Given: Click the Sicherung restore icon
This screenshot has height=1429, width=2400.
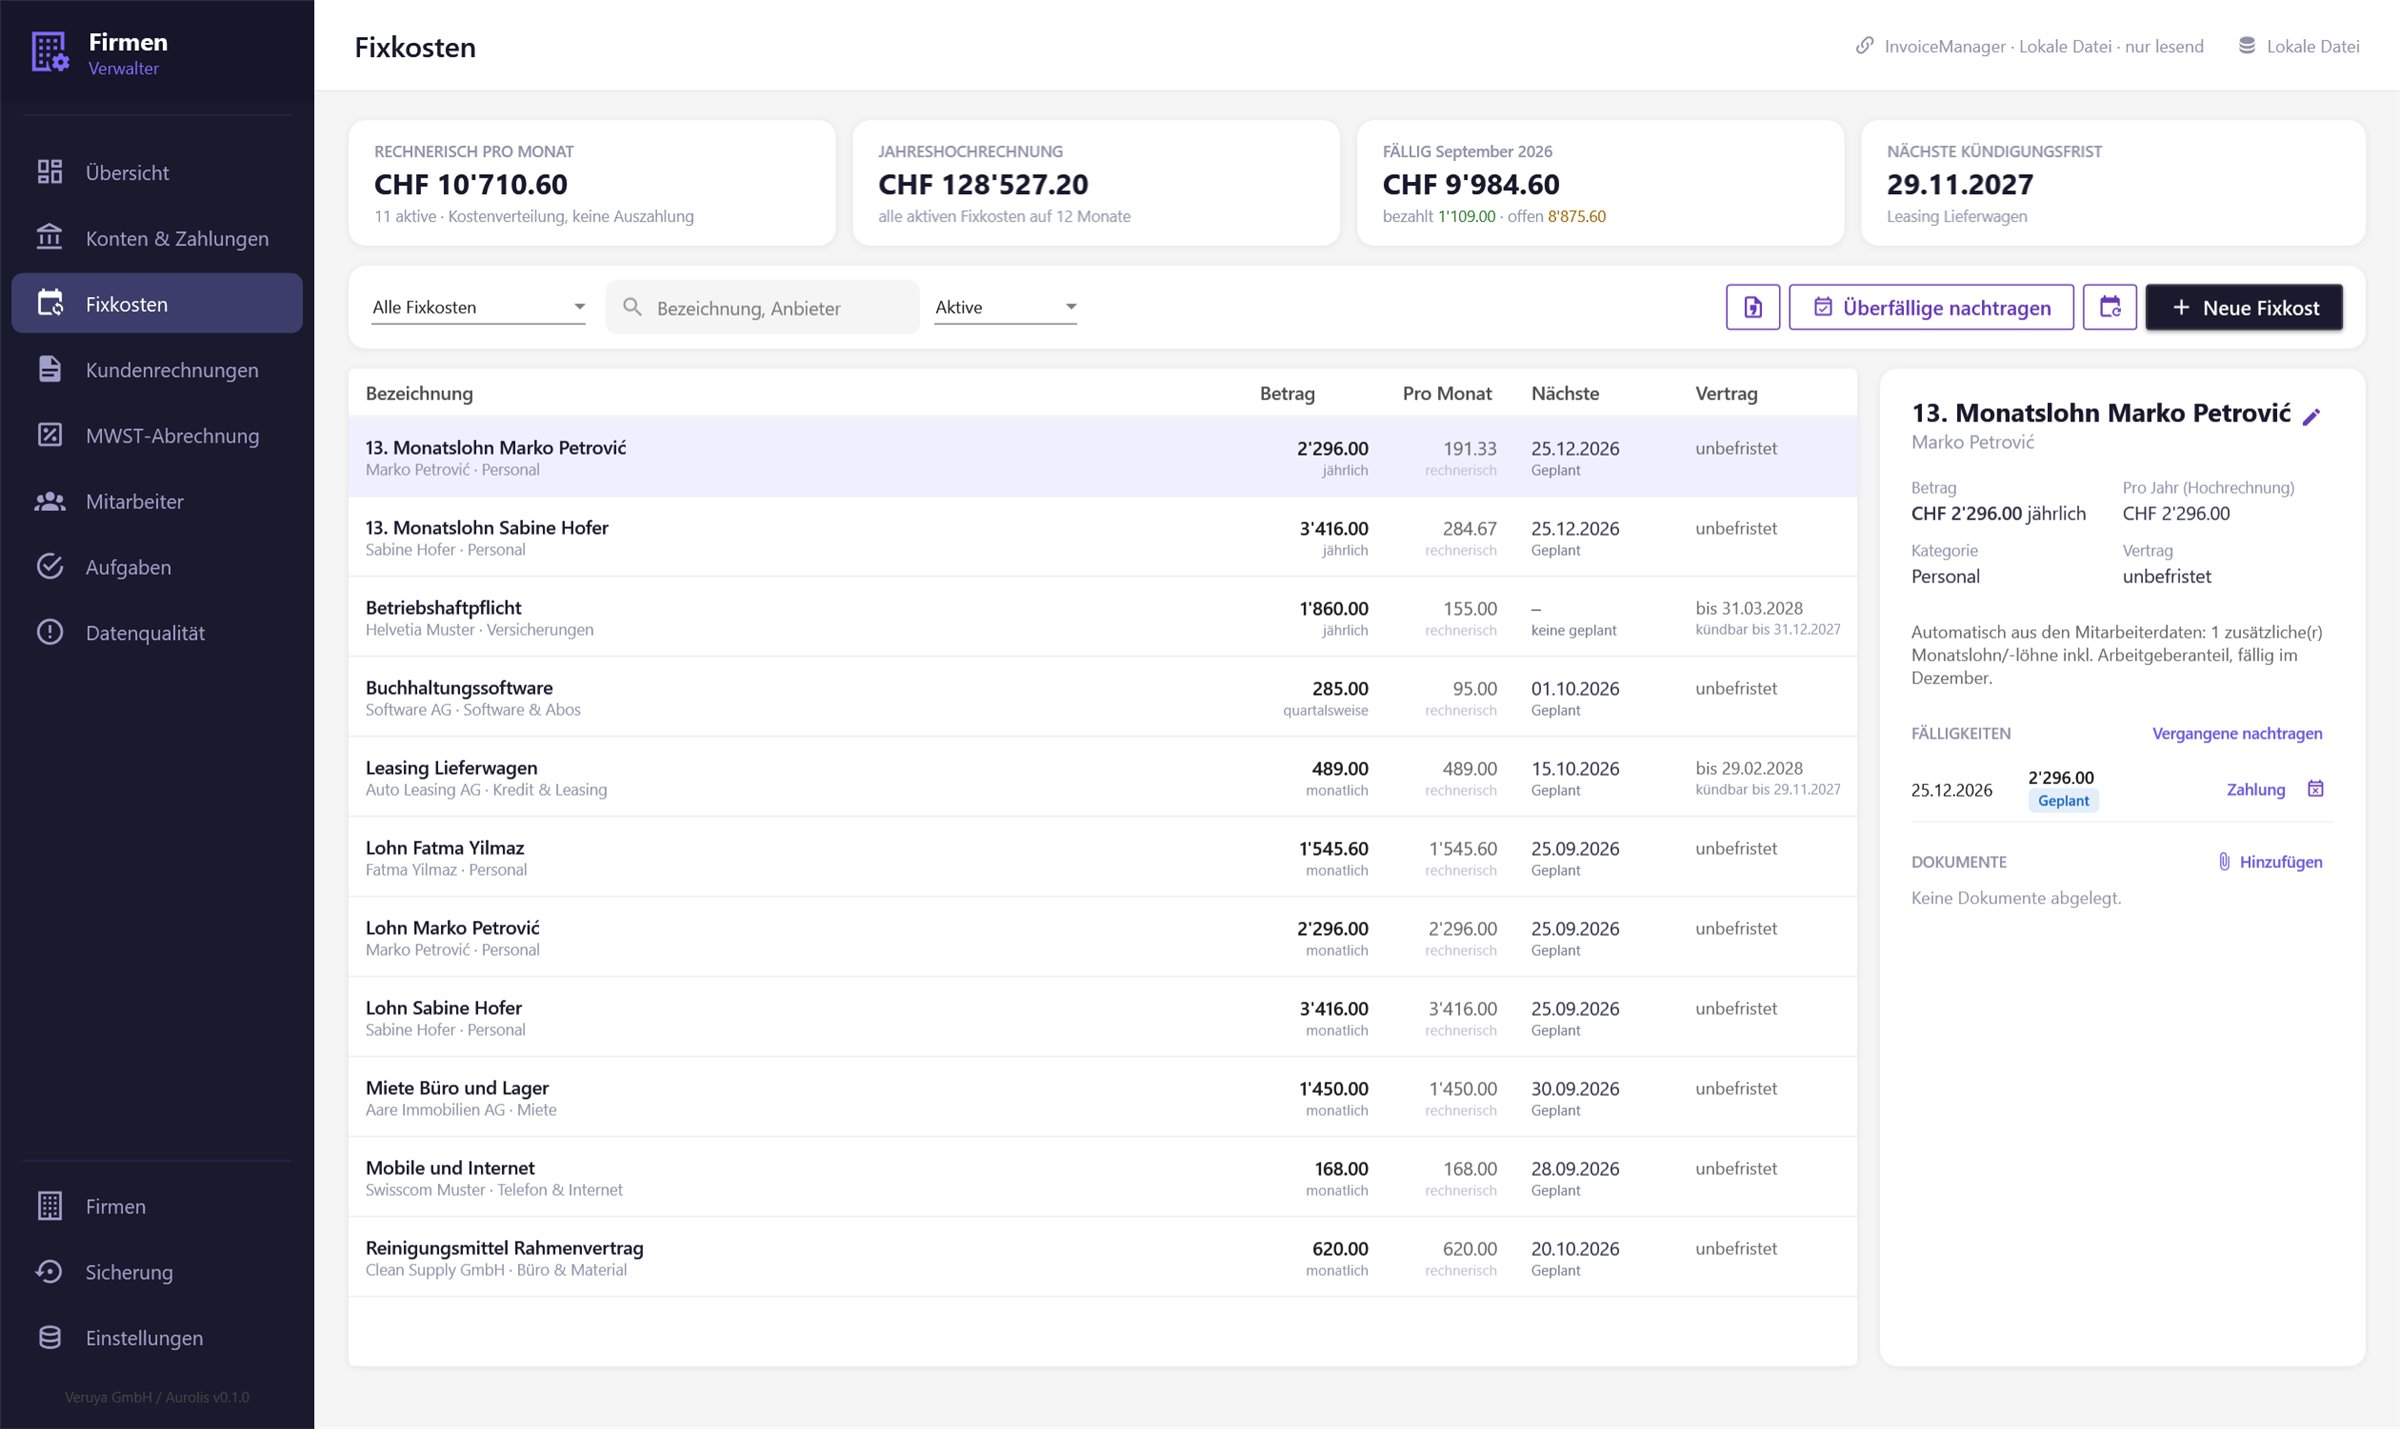Looking at the screenshot, I should (49, 1272).
